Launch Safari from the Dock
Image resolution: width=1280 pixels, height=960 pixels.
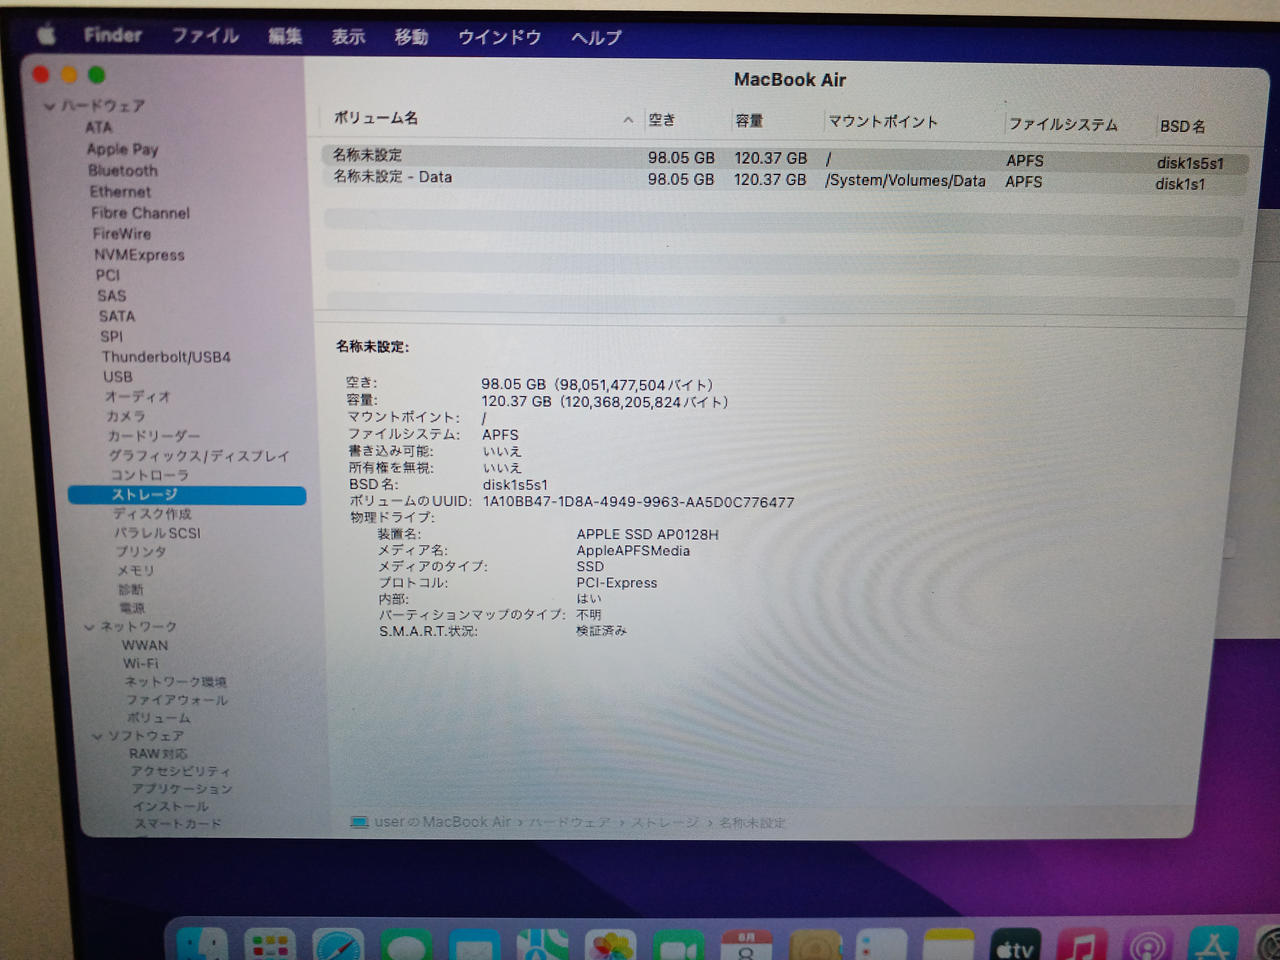coord(338,946)
